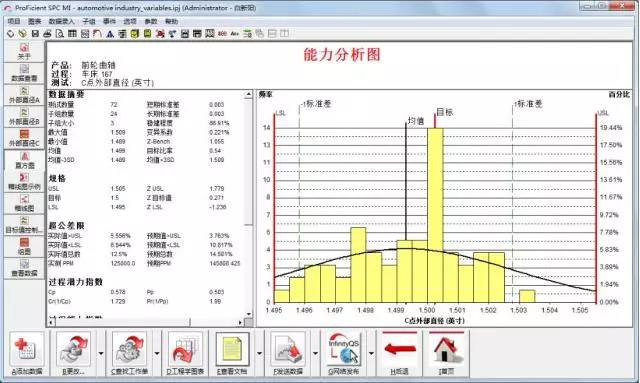Open the 项目 menu
Screen dimensions: 640x383
(x=14, y=21)
